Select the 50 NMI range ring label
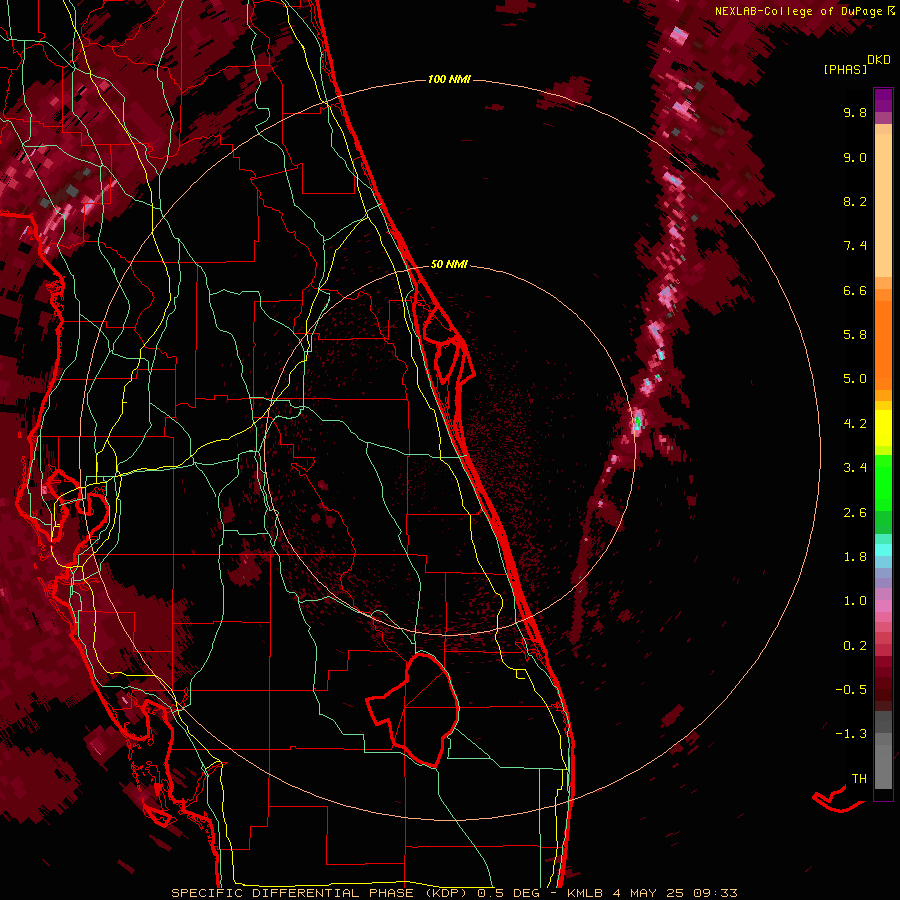Viewport: 900px width, 900px height. pyautogui.click(x=449, y=264)
